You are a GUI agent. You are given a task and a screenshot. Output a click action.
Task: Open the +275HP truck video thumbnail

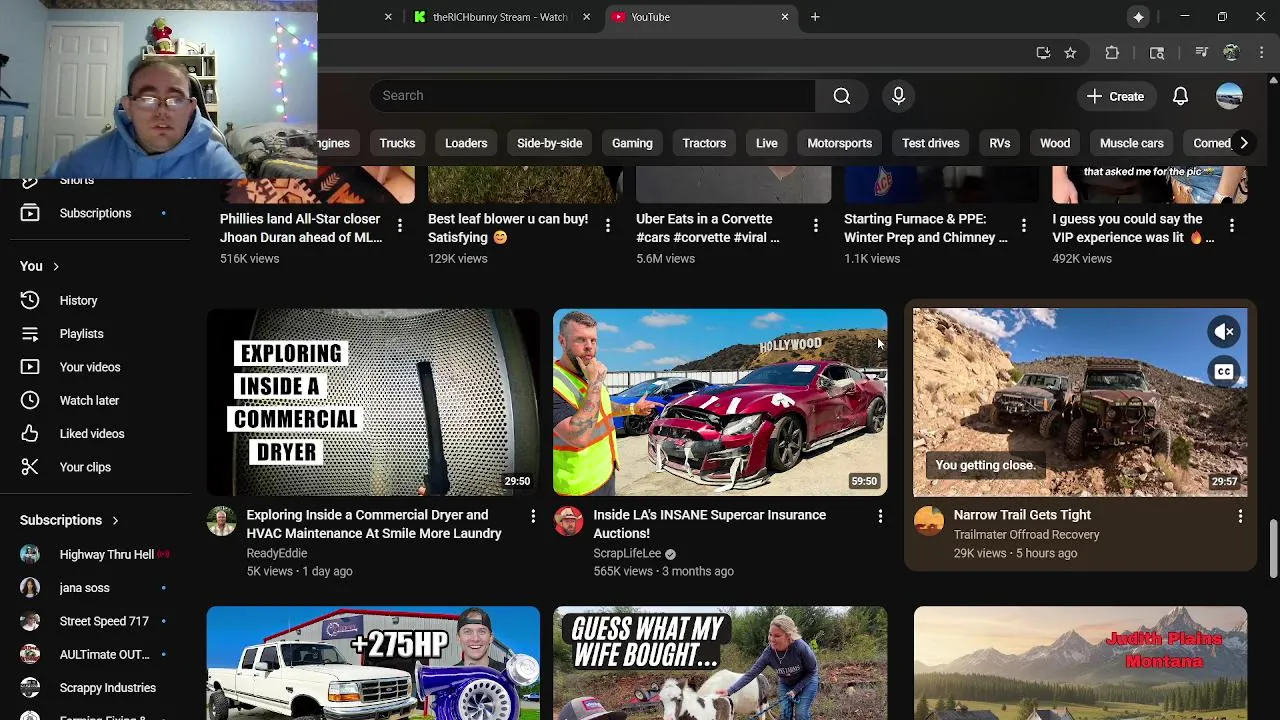coord(373,663)
